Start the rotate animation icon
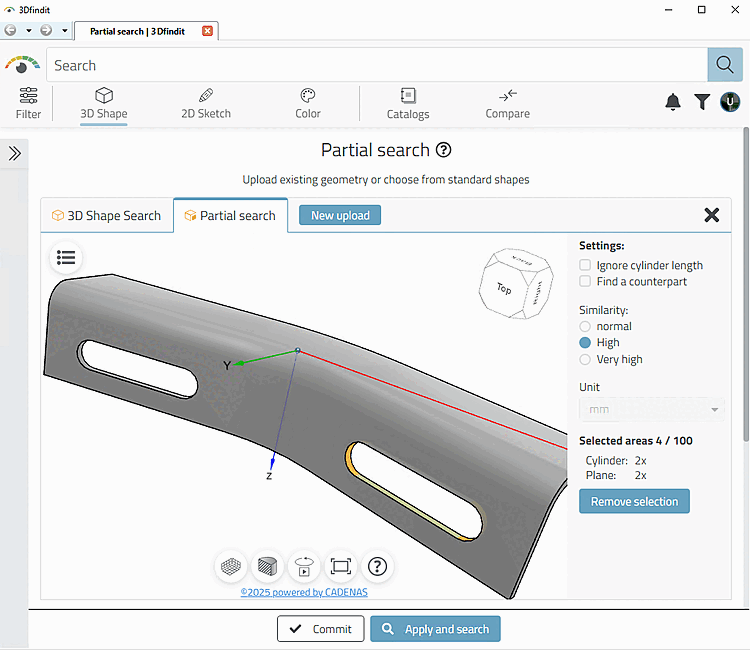The width and height of the screenshot is (750, 650). [304, 567]
